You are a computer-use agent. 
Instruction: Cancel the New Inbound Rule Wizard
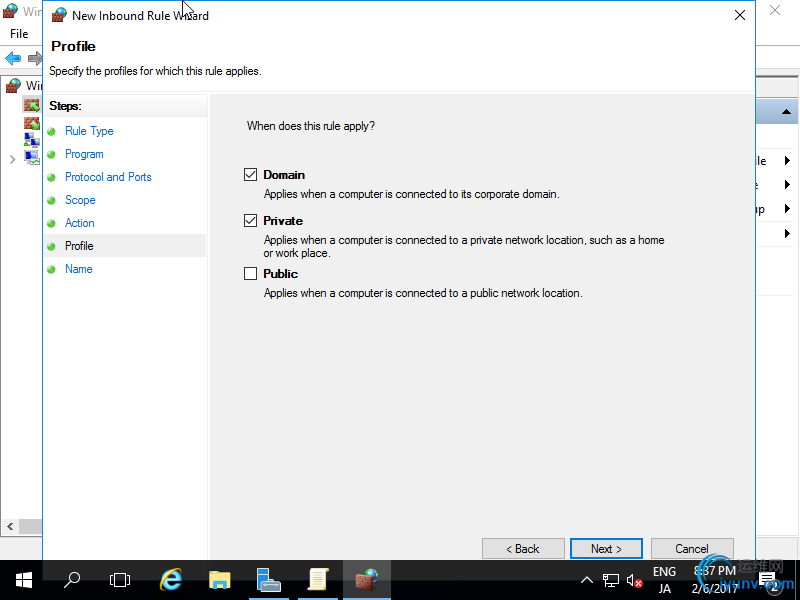coord(692,548)
